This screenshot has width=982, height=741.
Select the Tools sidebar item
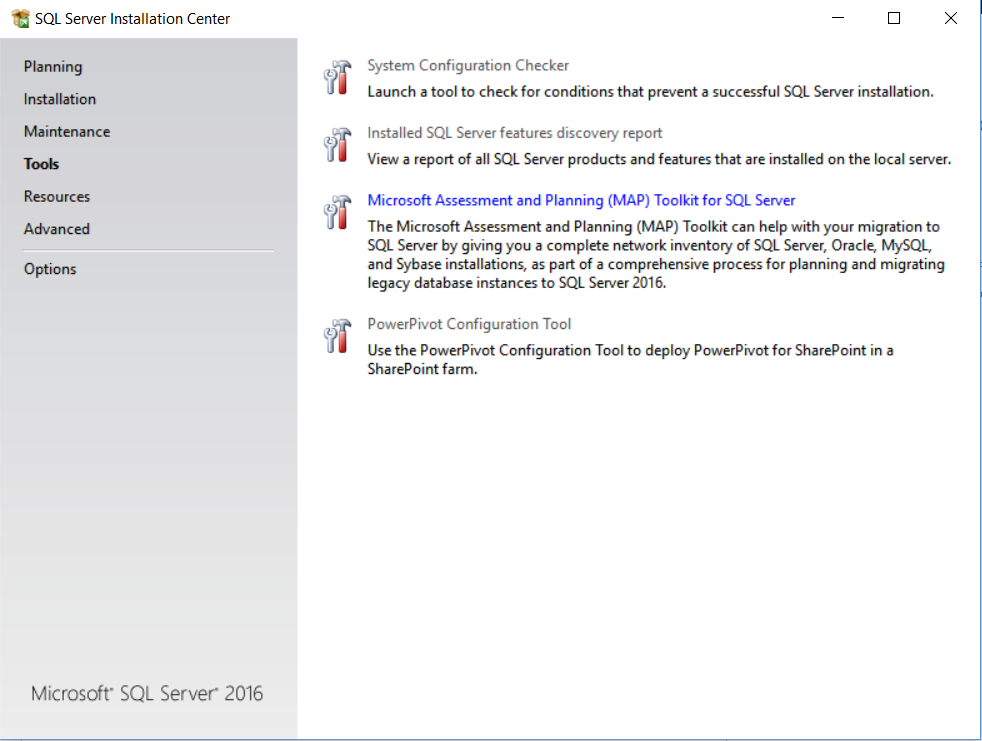[42, 164]
